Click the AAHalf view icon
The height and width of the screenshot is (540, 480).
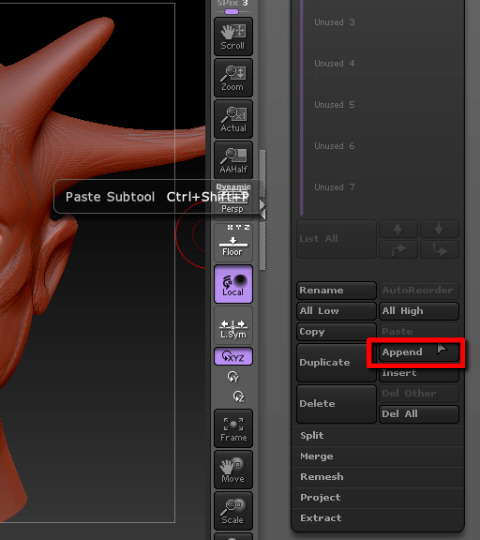coord(233,160)
